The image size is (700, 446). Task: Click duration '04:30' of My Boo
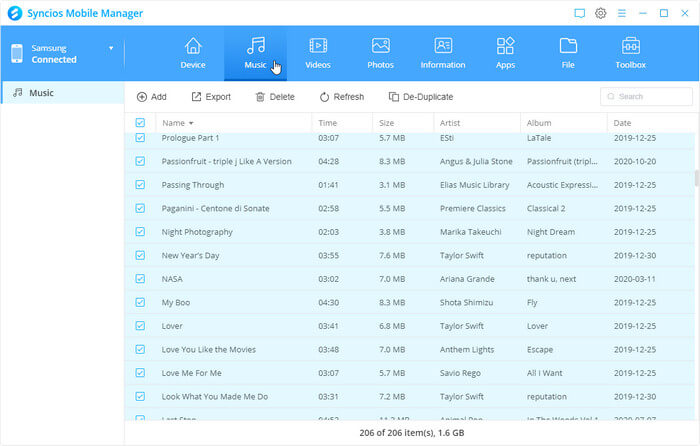coord(329,303)
